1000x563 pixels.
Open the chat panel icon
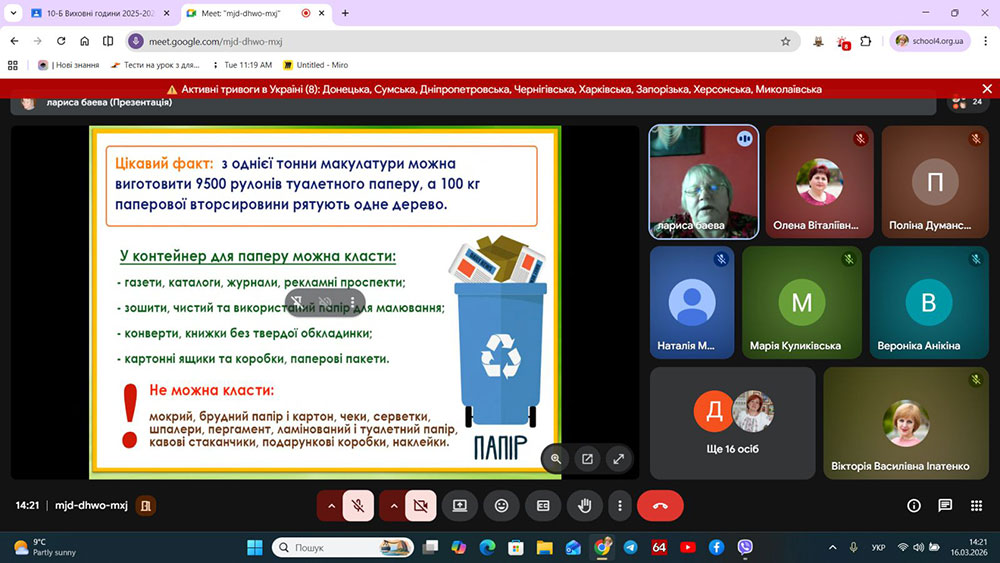(945, 506)
